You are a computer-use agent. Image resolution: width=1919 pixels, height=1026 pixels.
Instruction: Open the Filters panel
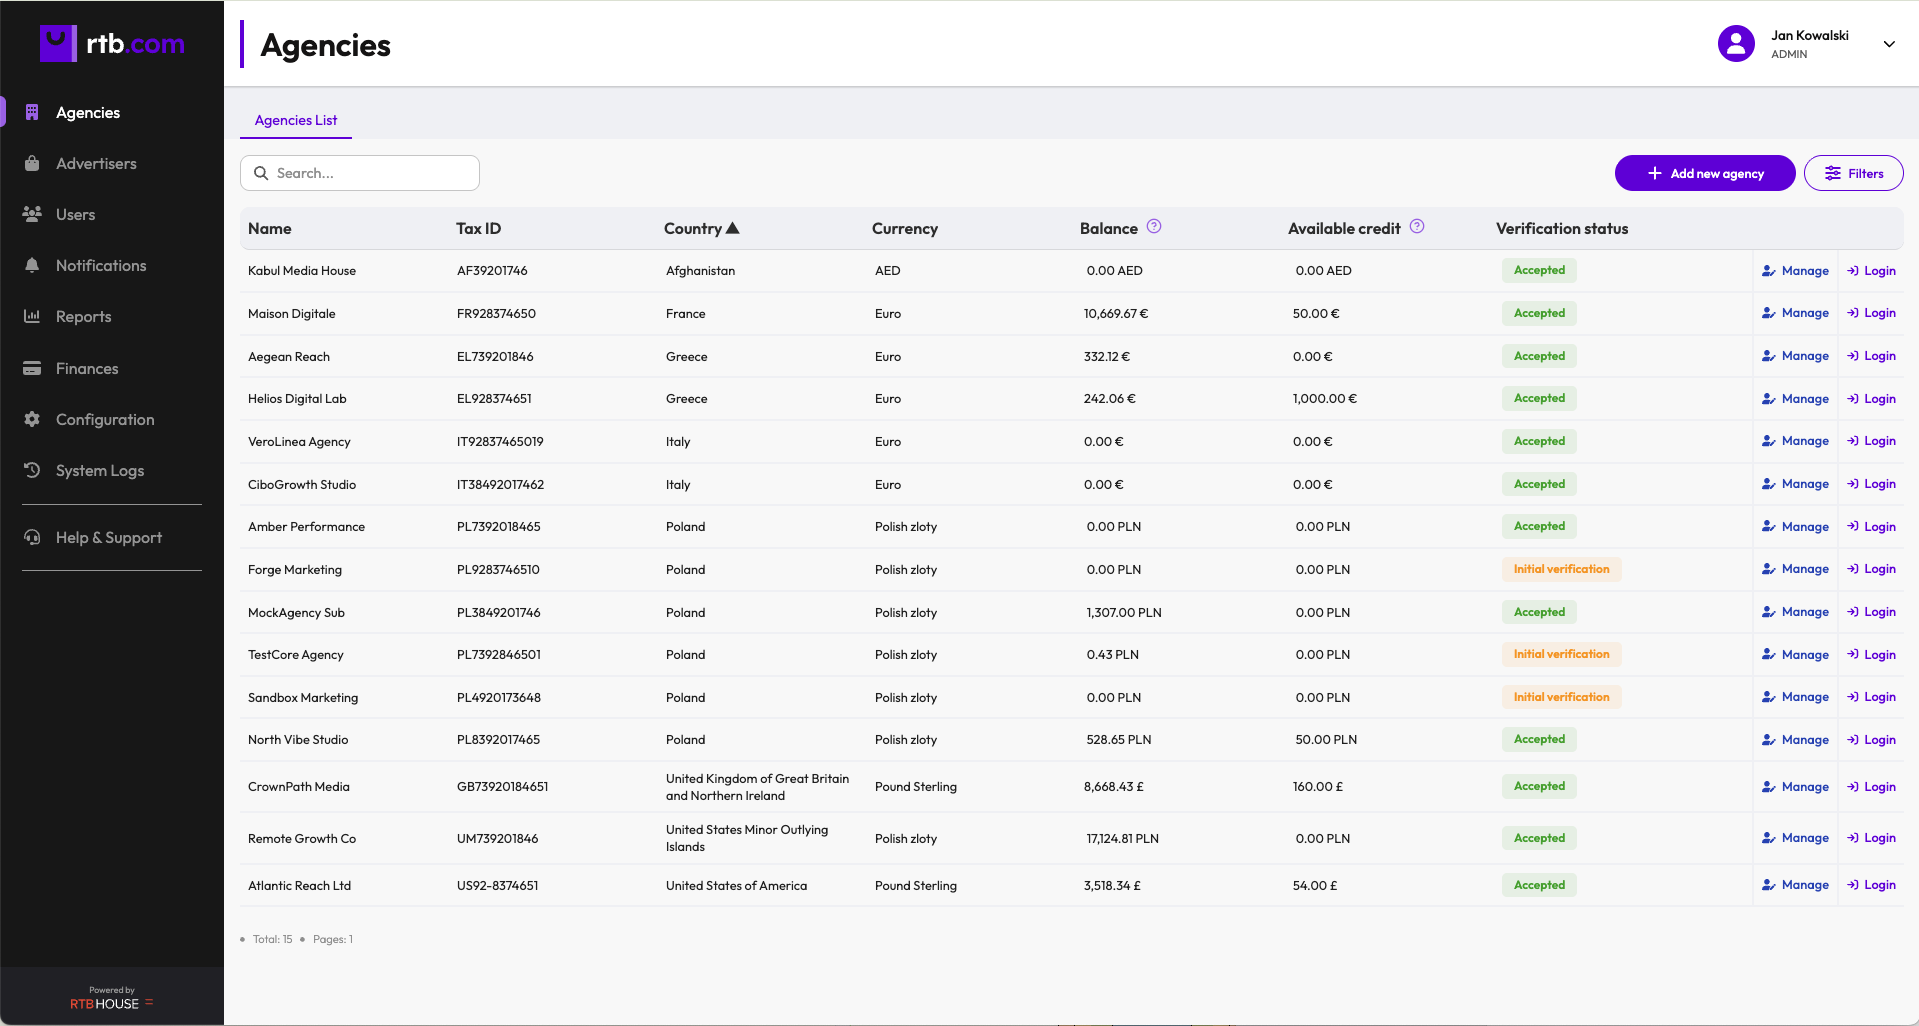click(x=1853, y=173)
